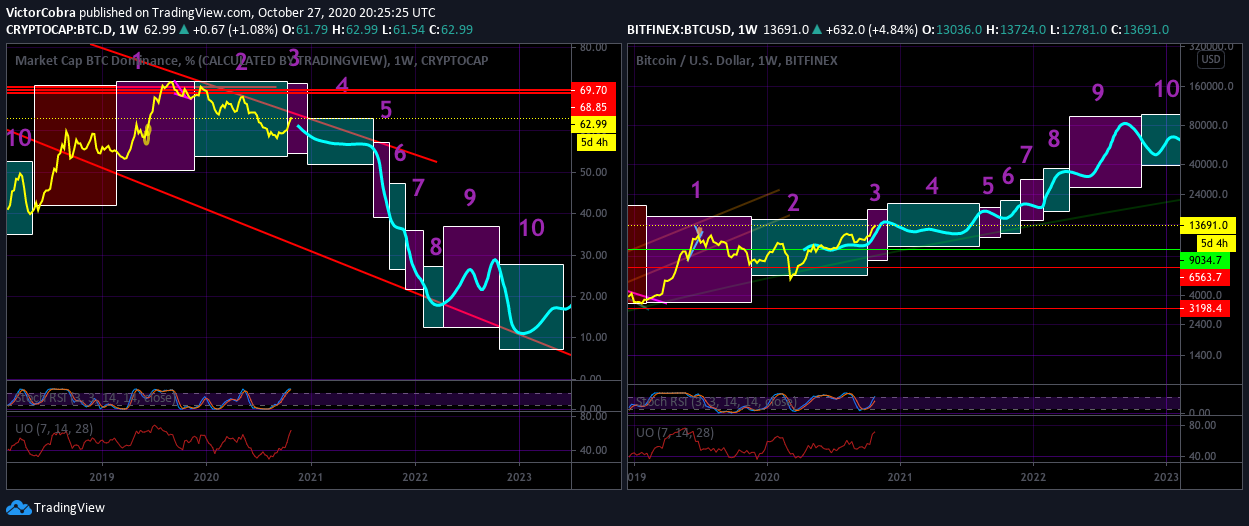The width and height of the screenshot is (1249, 526).
Task: Select the yellow 62.99 current price label
Action: click(593, 124)
